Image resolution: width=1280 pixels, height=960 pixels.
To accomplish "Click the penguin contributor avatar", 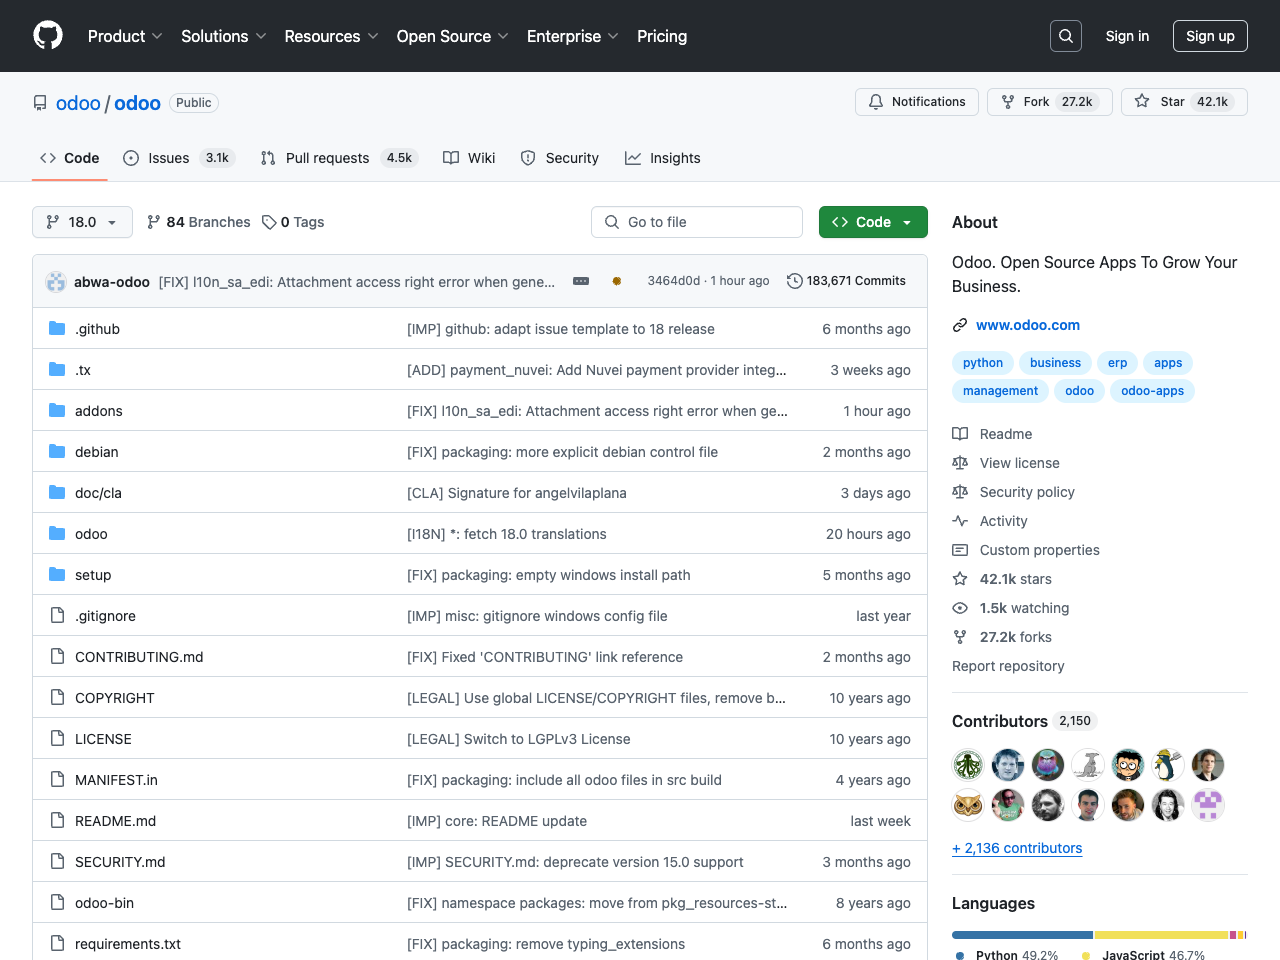I will pyautogui.click(x=1168, y=765).
